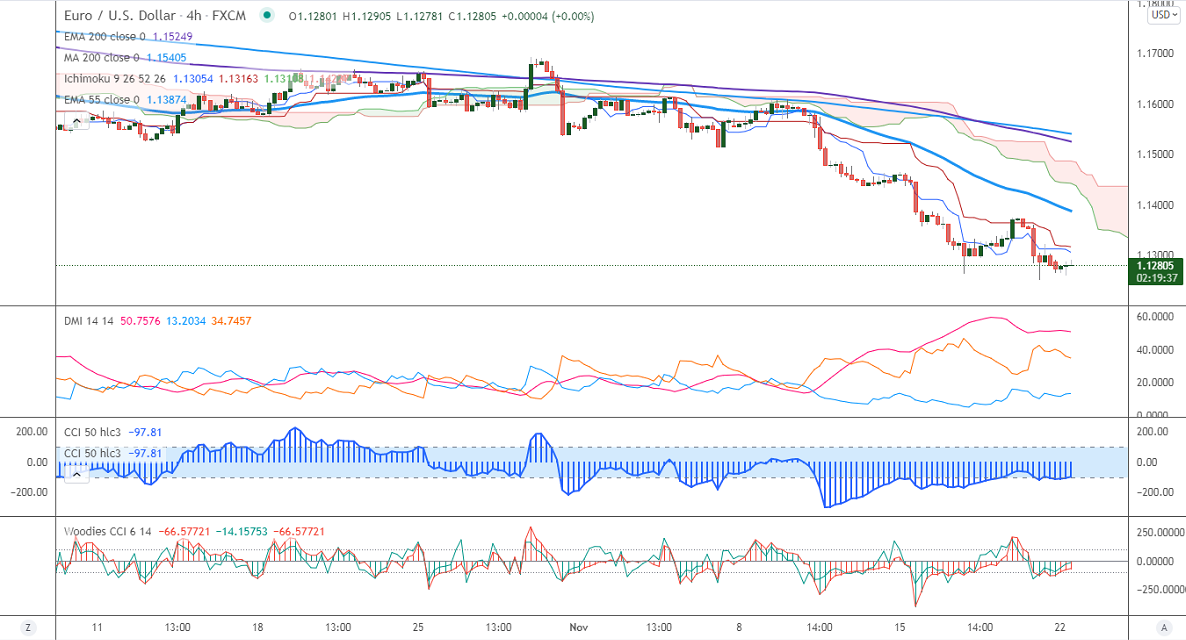Select the EMA 55 close 0 legend
The height and width of the screenshot is (640, 1186).
(x=101, y=100)
